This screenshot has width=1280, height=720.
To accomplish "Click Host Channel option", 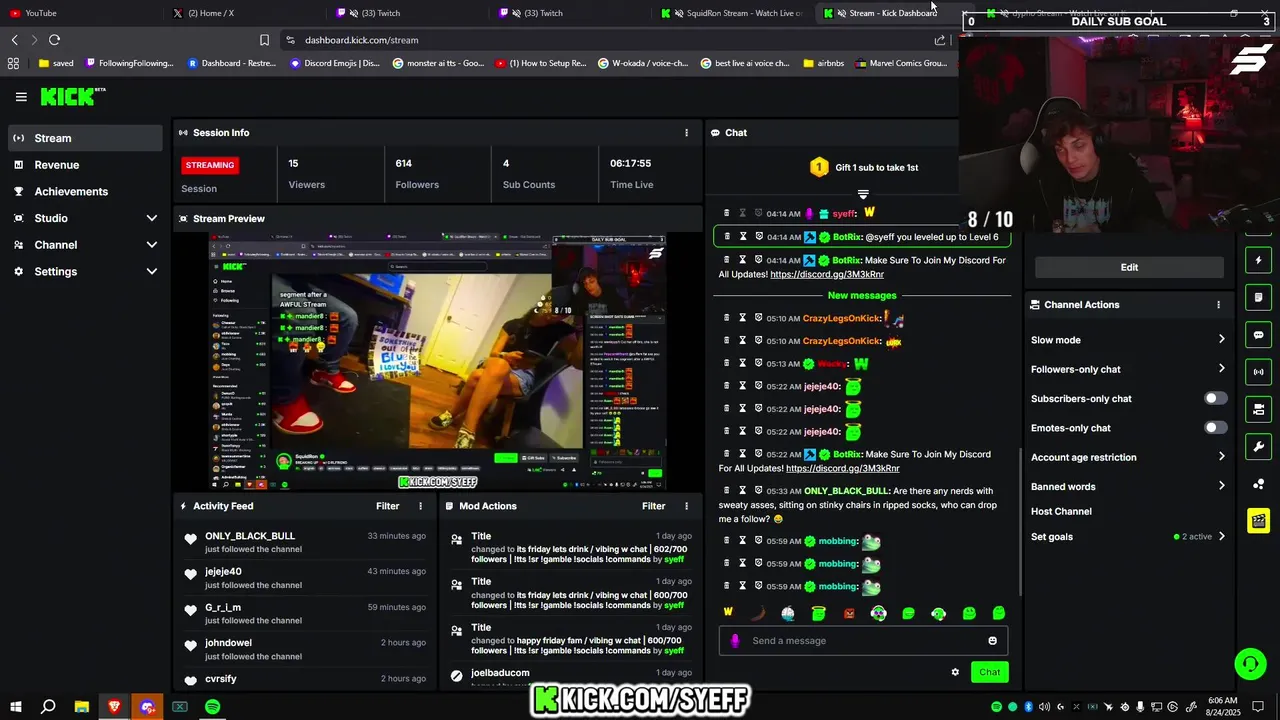I will (1061, 512).
